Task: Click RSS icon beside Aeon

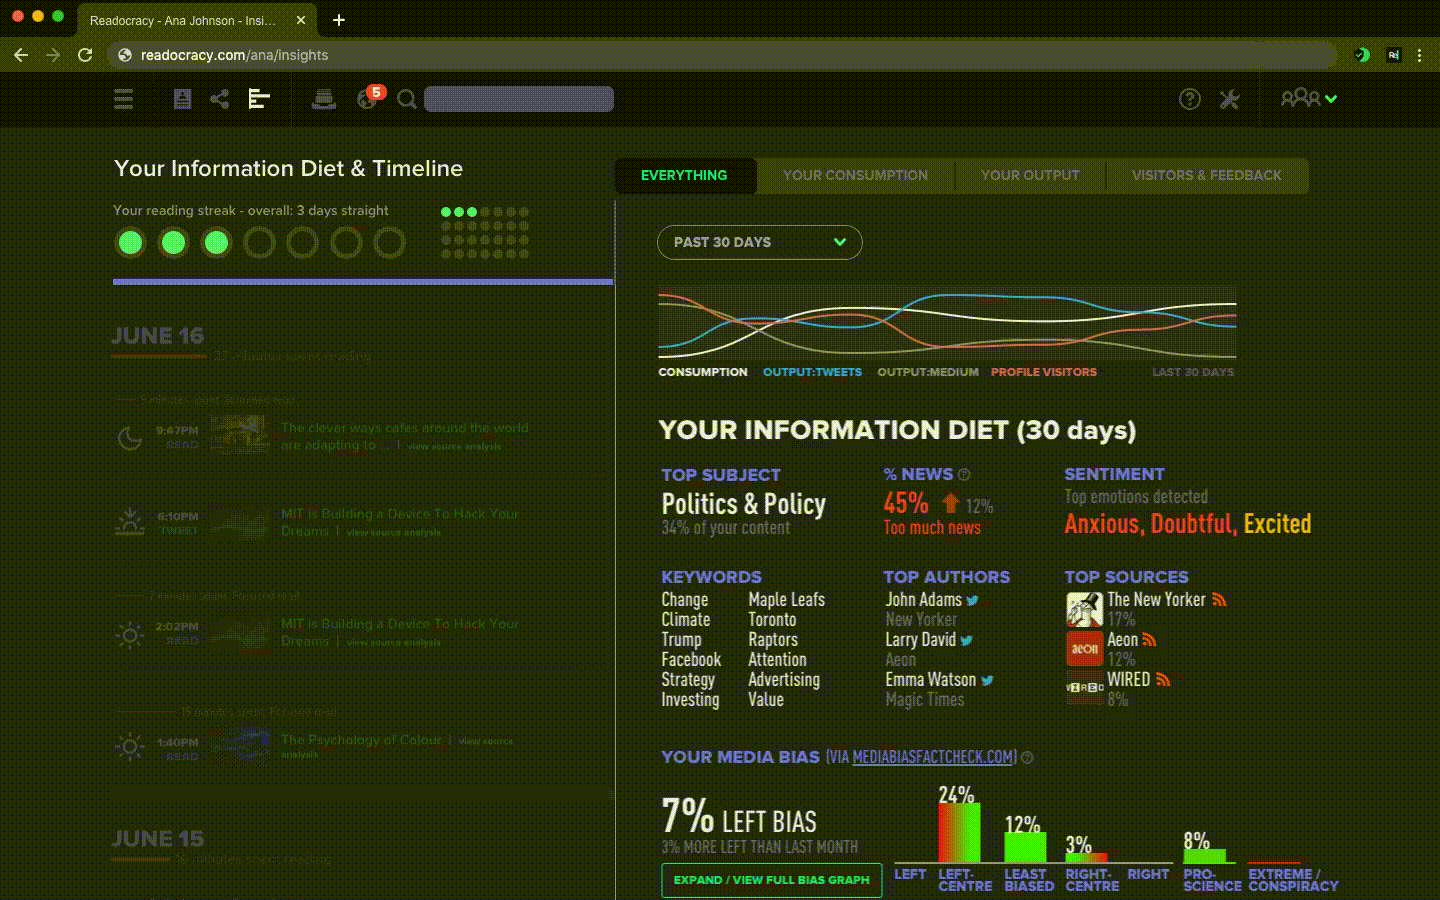Action: point(1149,640)
